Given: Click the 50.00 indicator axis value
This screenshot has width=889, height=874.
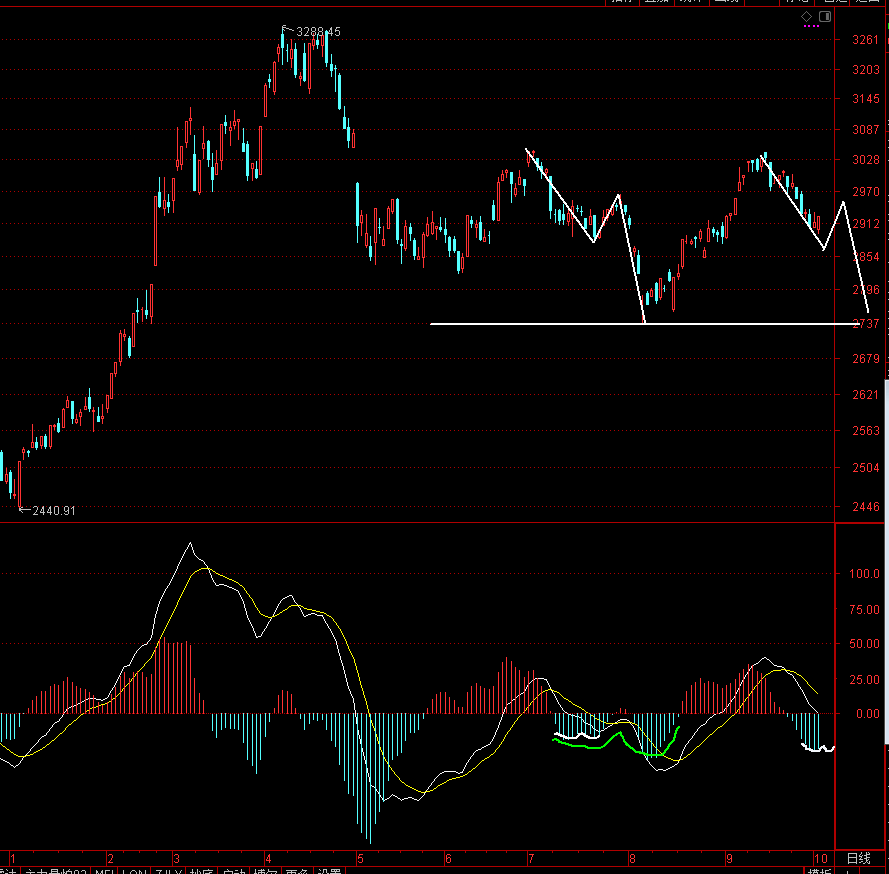Looking at the screenshot, I should [x=864, y=644].
